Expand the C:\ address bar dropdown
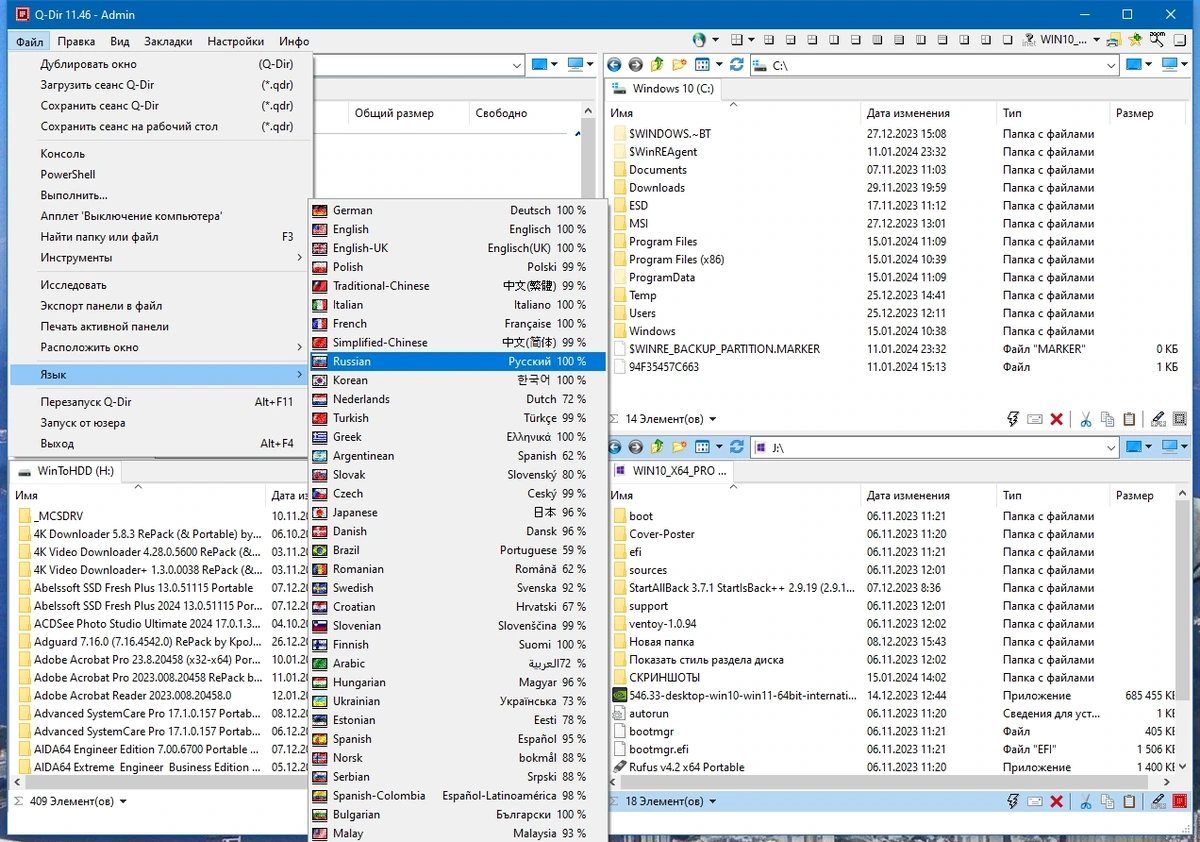The image size is (1200, 842). tap(1111, 65)
